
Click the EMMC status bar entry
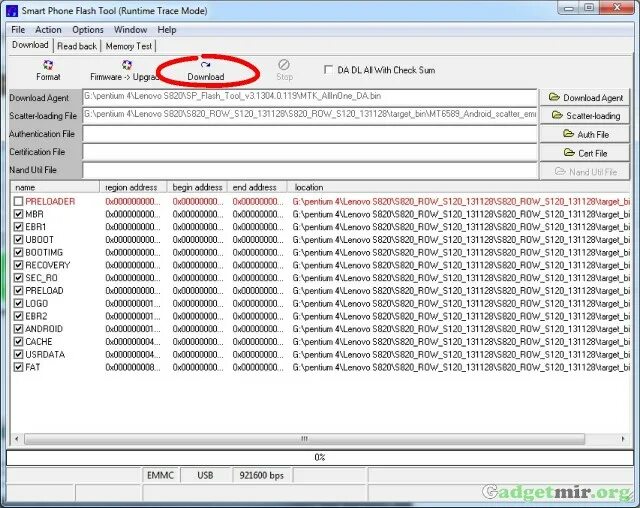point(160,475)
